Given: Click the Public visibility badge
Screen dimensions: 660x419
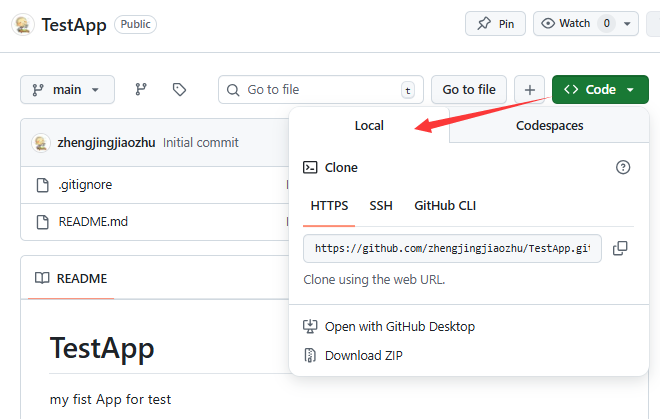Looking at the screenshot, I should 136,24.
